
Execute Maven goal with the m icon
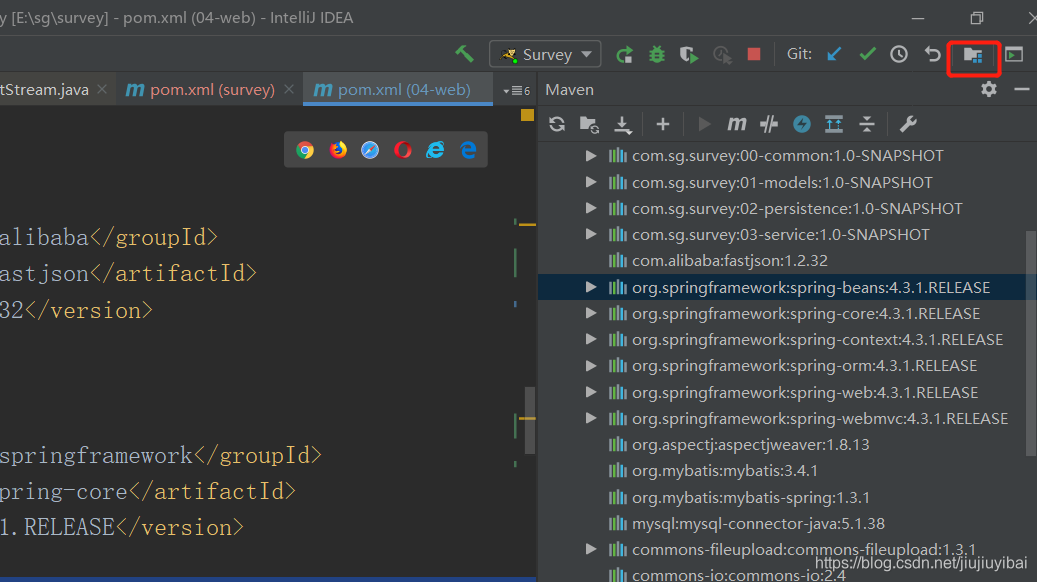click(736, 123)
